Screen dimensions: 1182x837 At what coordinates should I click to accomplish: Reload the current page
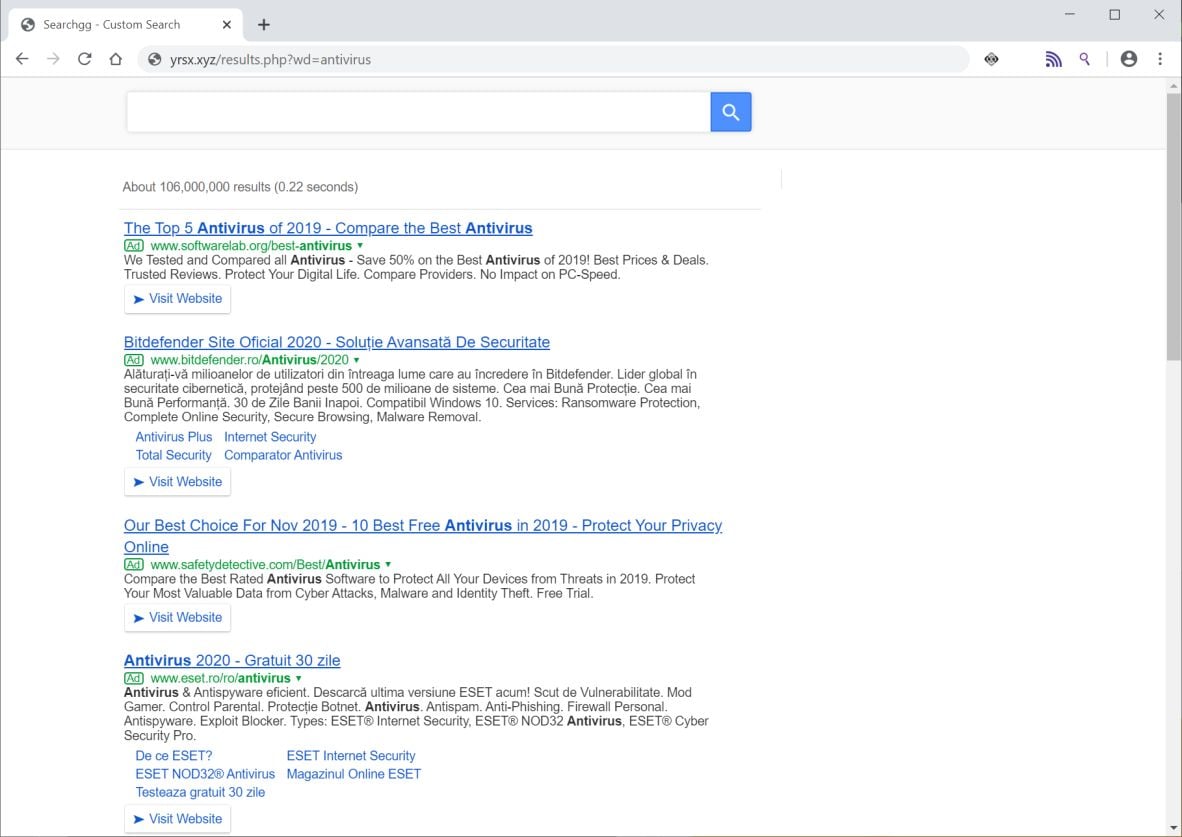point(84,59)
